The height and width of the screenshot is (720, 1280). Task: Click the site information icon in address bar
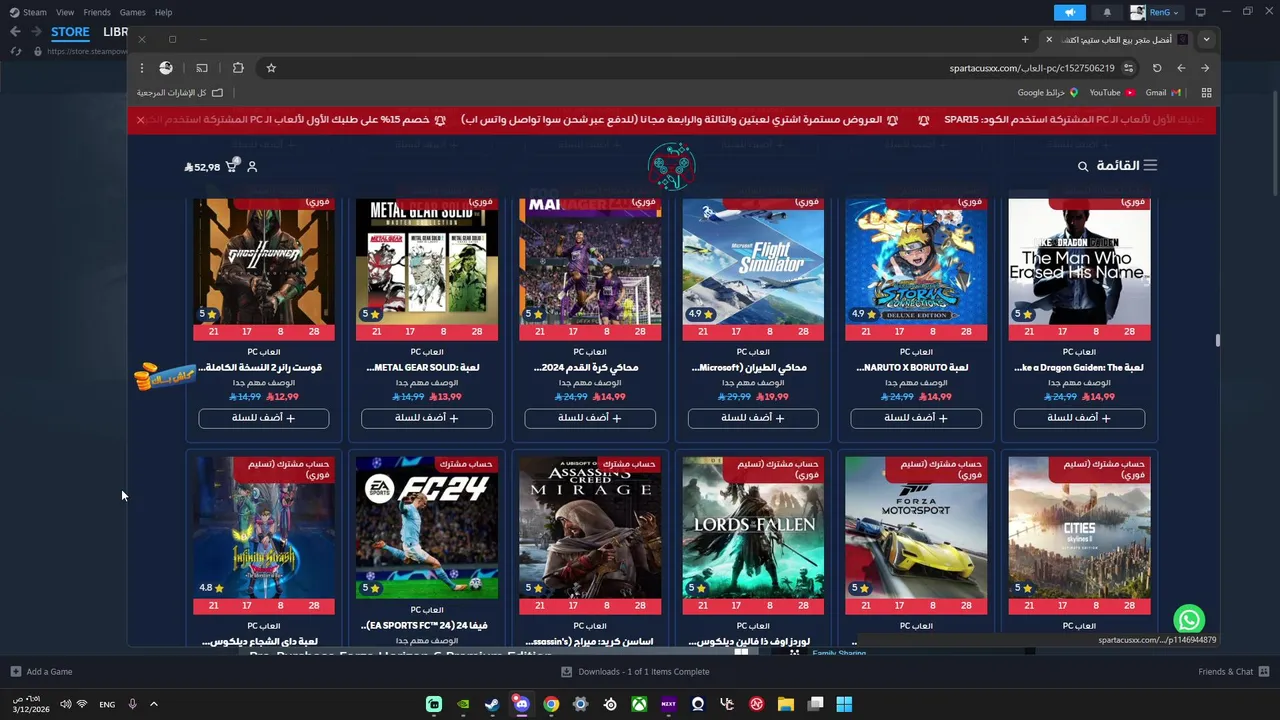point(1128,68)
